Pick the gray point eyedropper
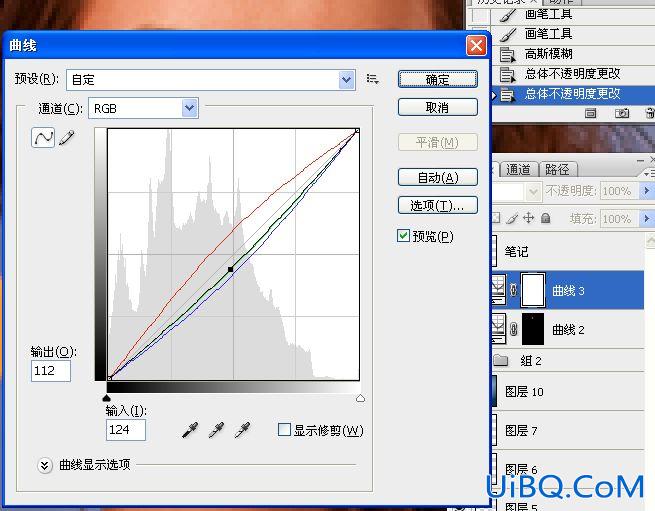This screenshot has height=511, width=655. 216,430
